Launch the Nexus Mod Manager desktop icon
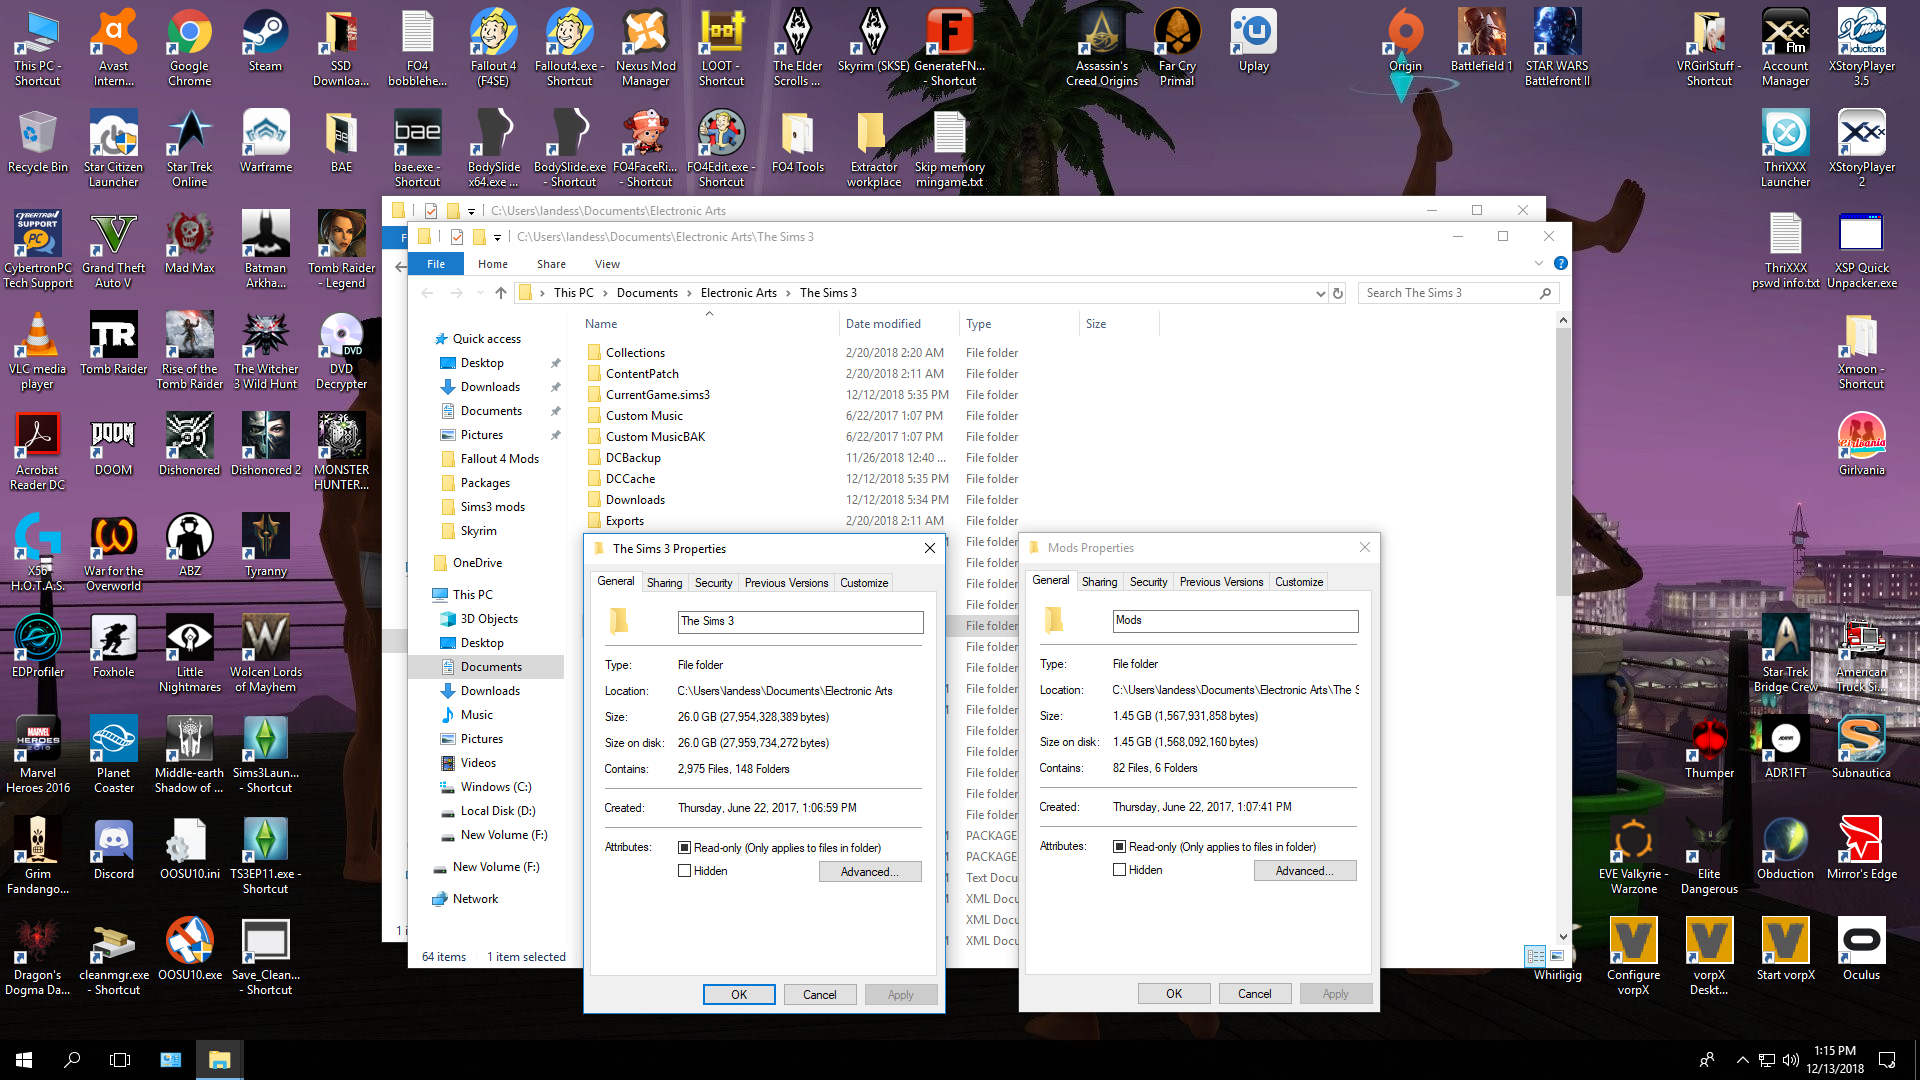This screenshot has width=1920, height=1080. pyautogui.click(x=645, y=48)
